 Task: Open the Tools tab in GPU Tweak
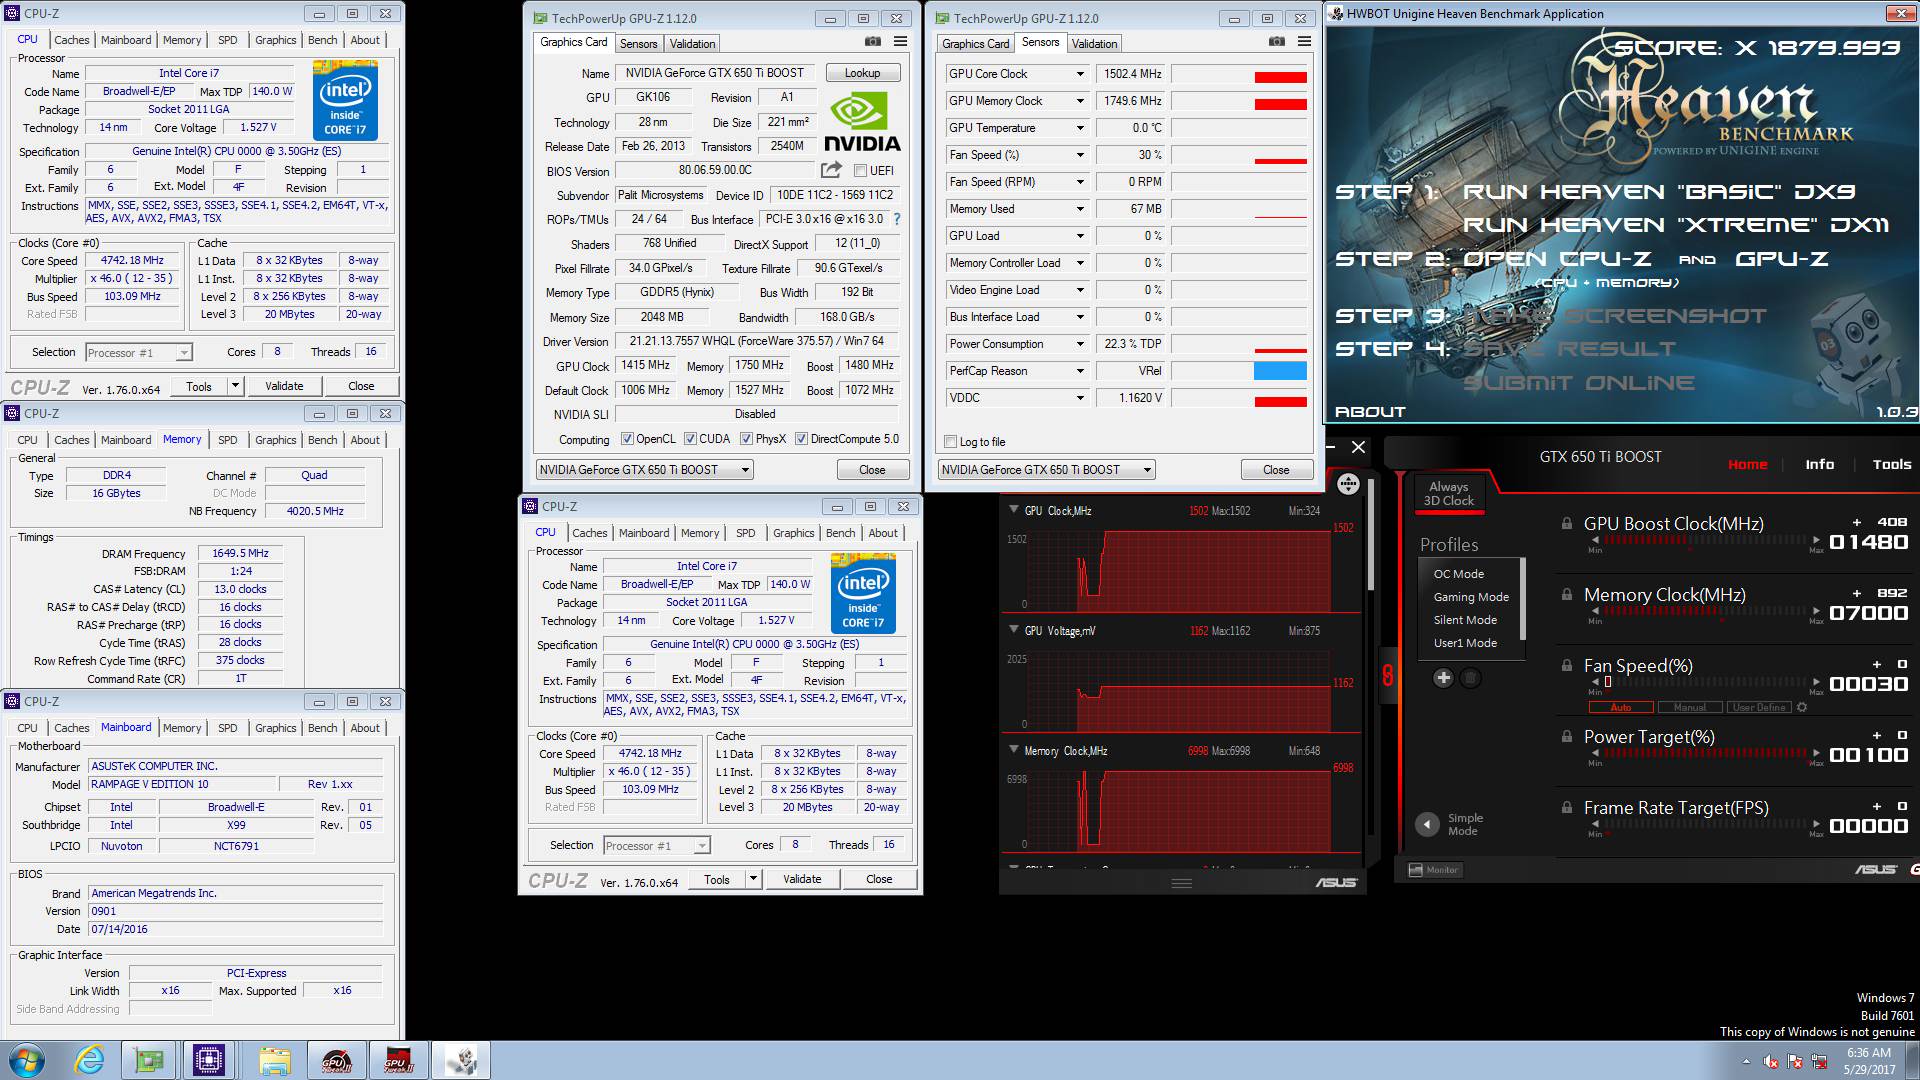tap(1891, 464)
